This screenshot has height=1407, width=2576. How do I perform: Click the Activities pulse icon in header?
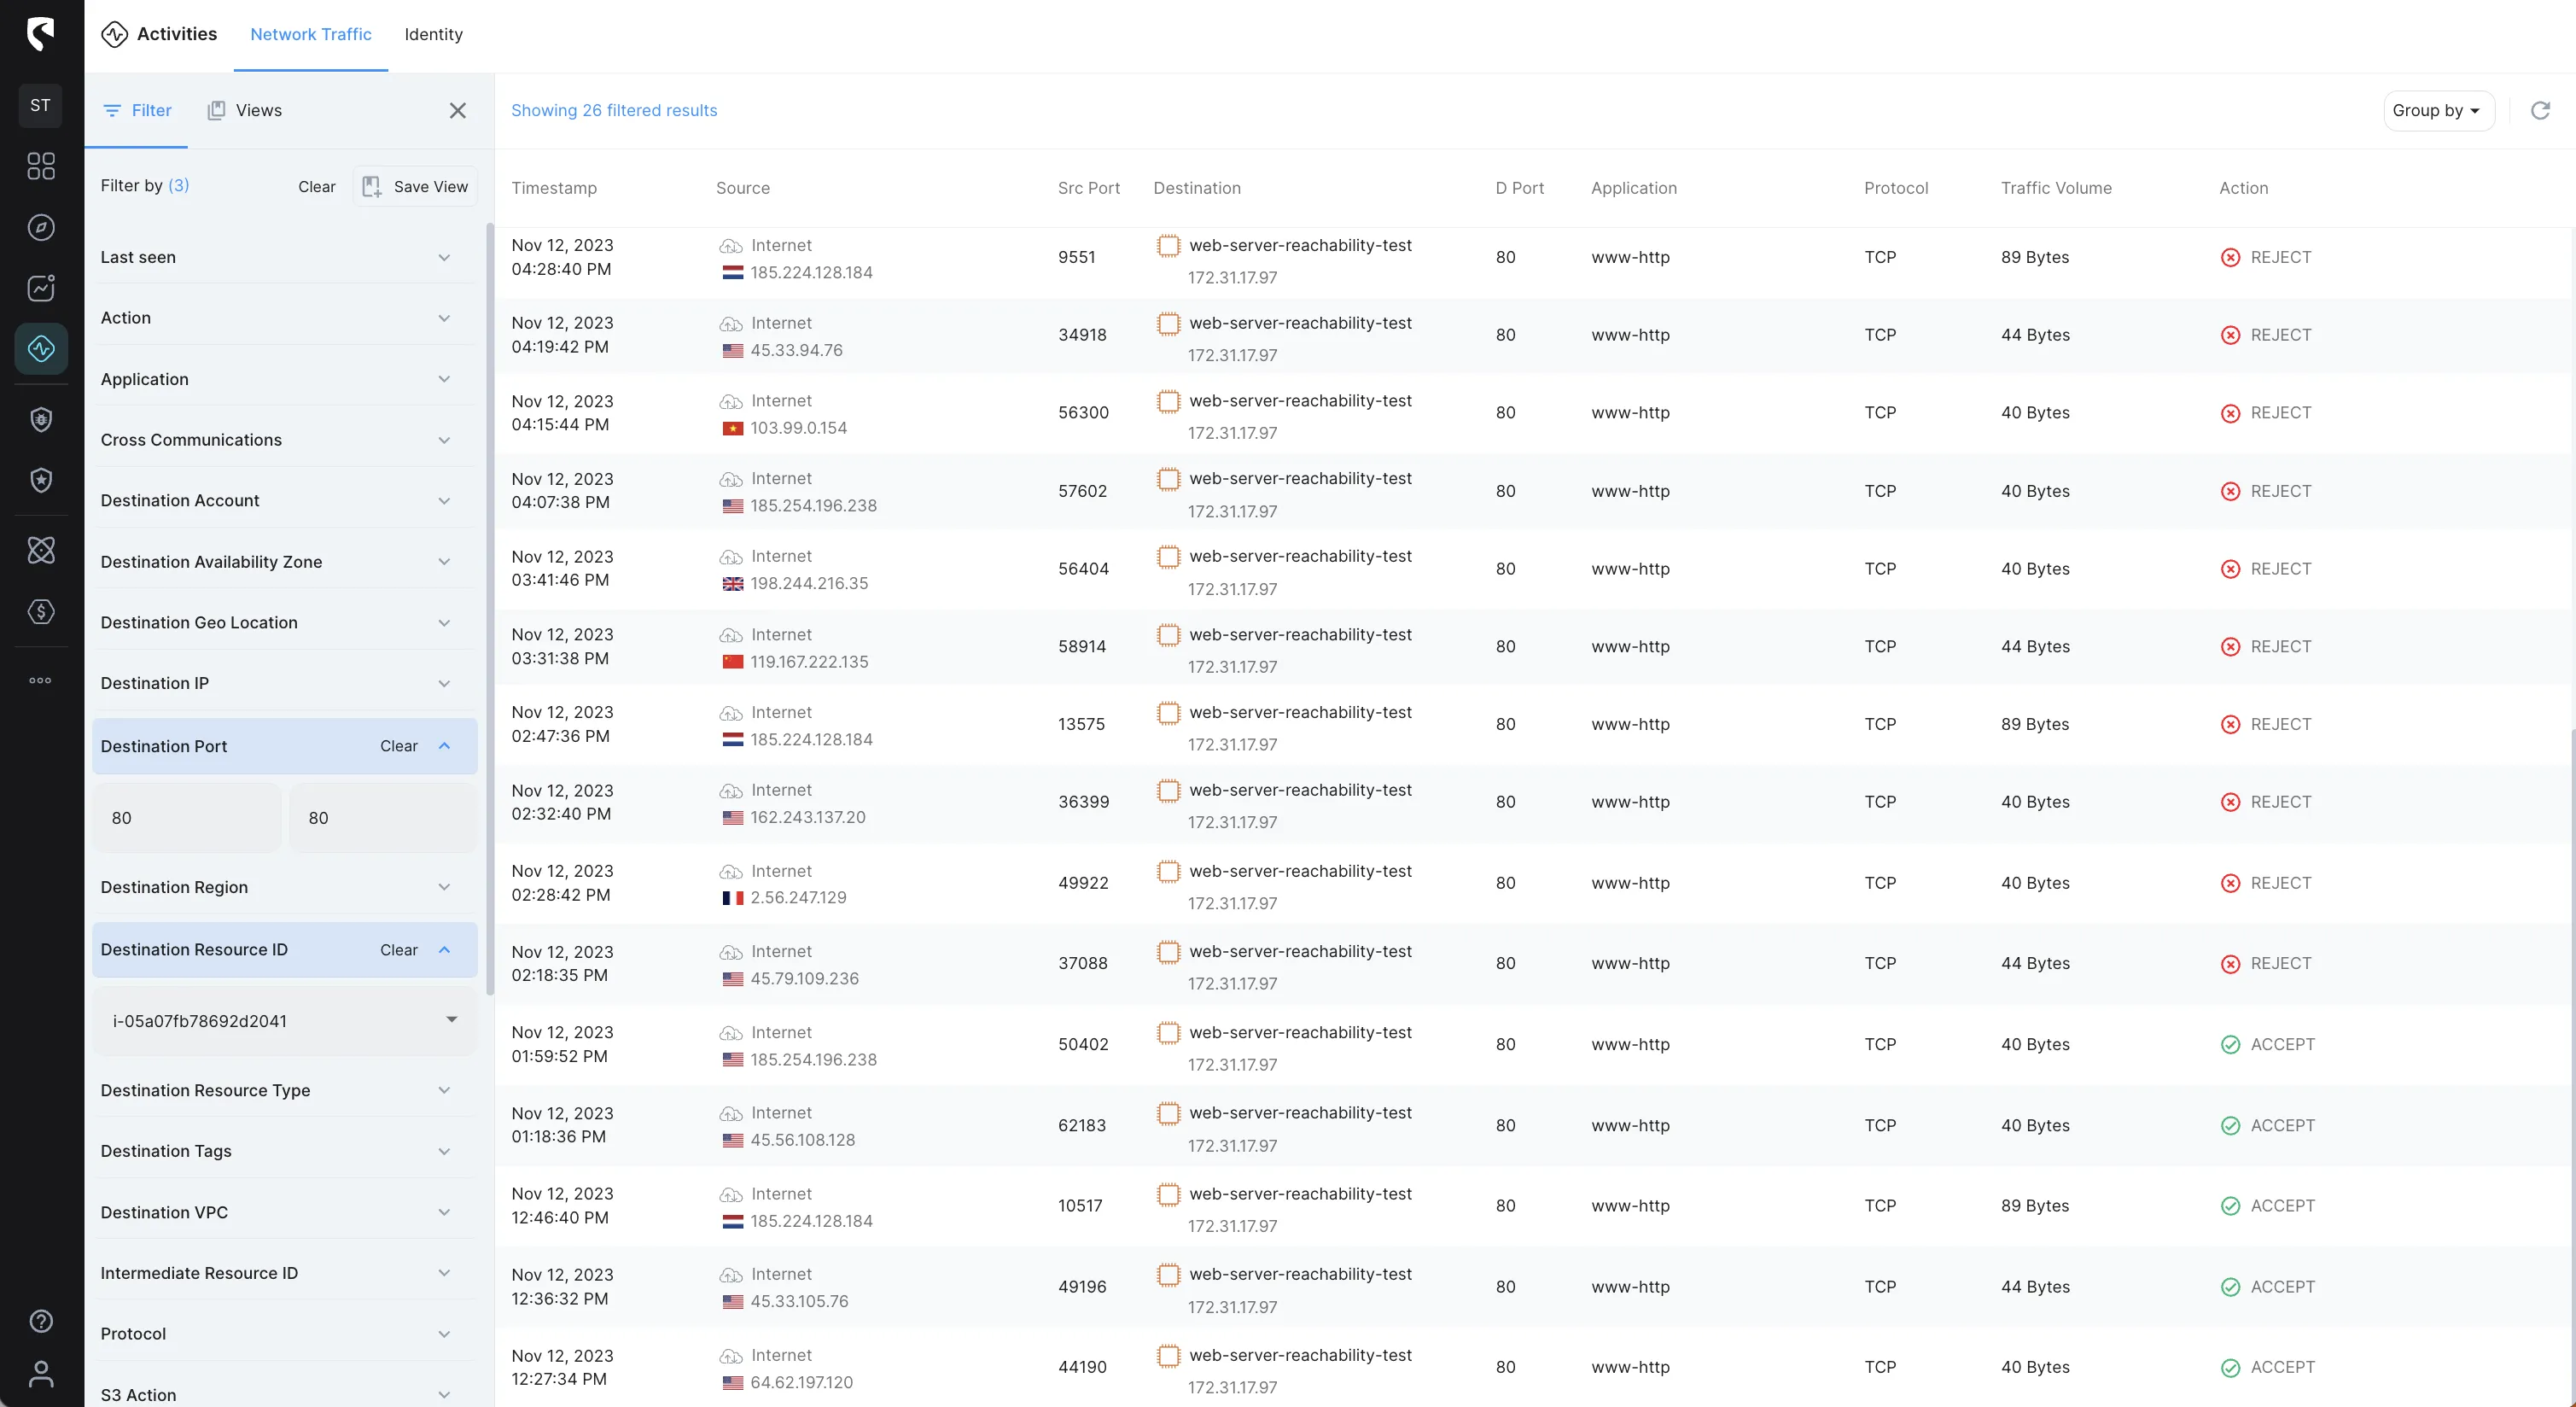tap(115, 34)
